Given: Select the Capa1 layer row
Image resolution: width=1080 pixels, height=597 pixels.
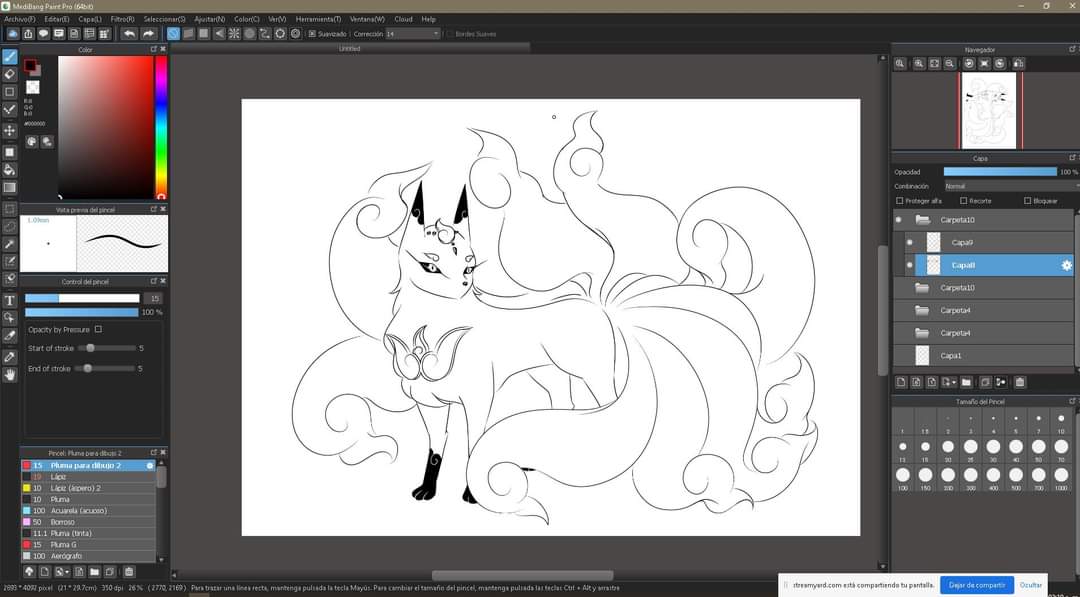Looking at the screenshot, I should pos(983,355).
